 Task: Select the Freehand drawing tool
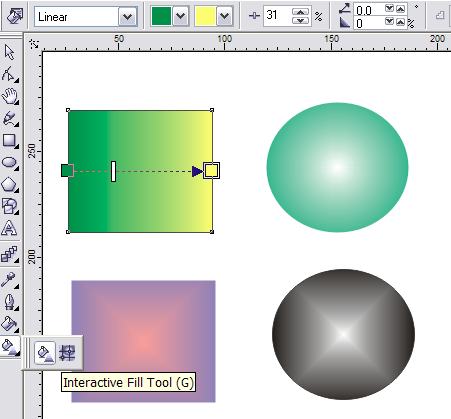click(9, 118)
